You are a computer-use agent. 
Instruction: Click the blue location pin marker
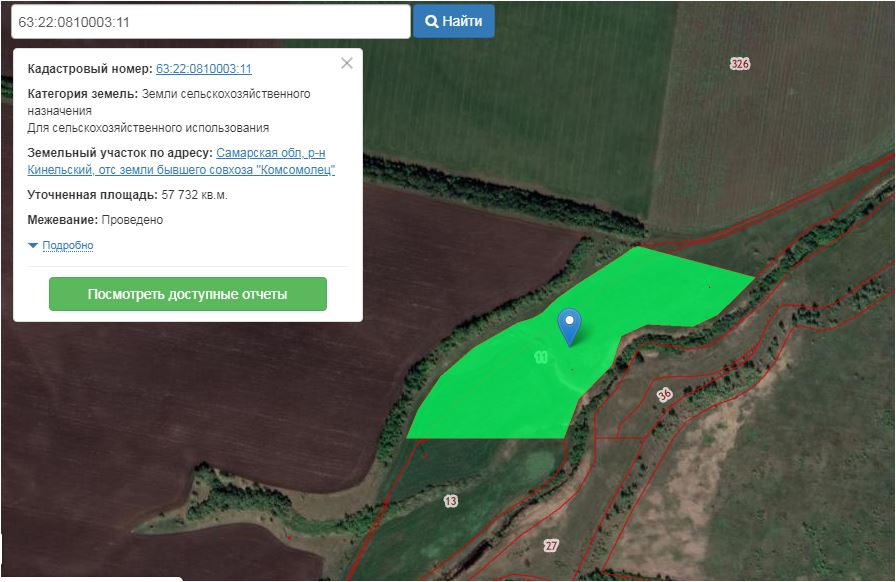click(569, 326)
